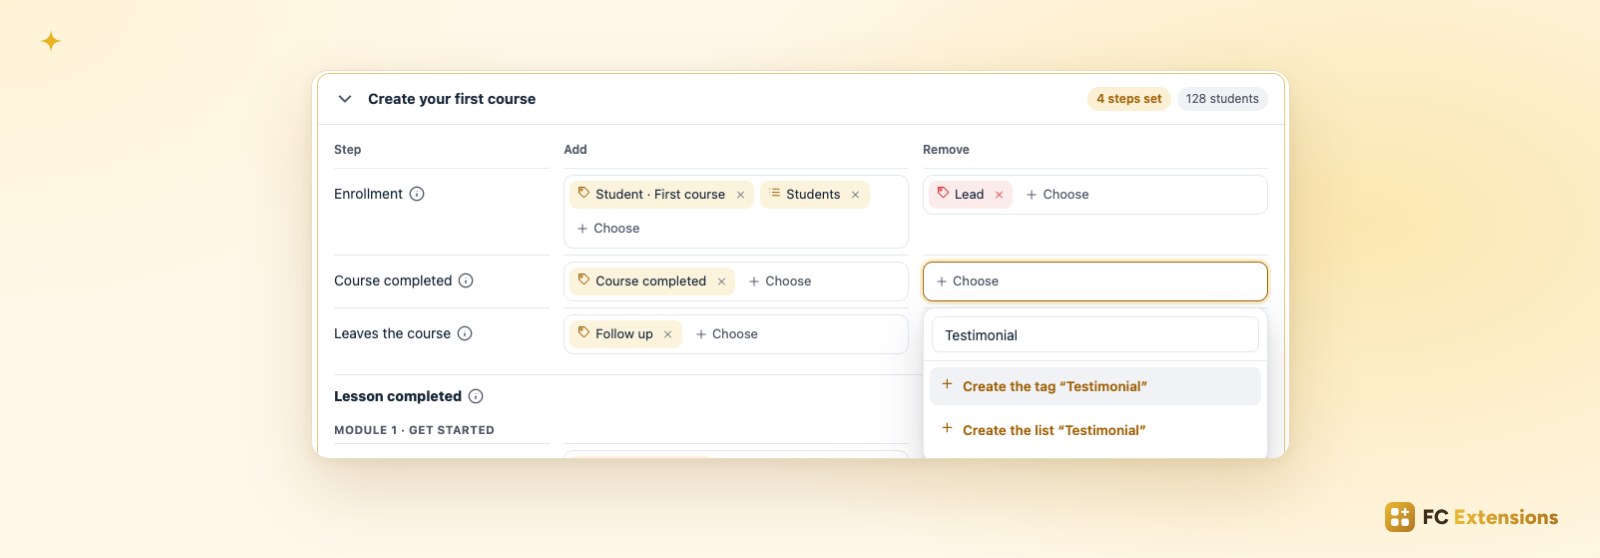Click MODULE 1 · GET STARTED label
The height and width of the screenshot is (558, 1600).
(x=414, y=430)
